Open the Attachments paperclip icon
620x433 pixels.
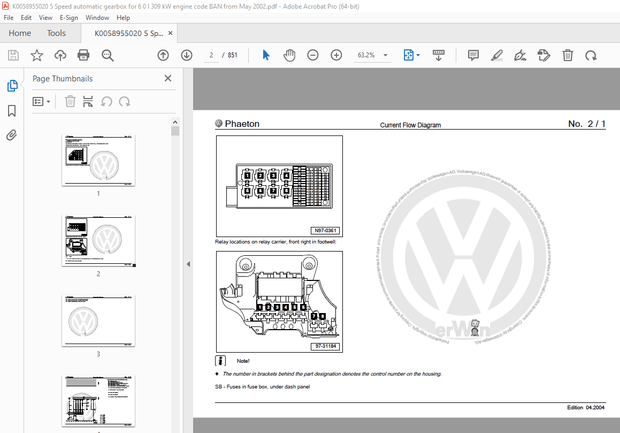tap(12, 135)
